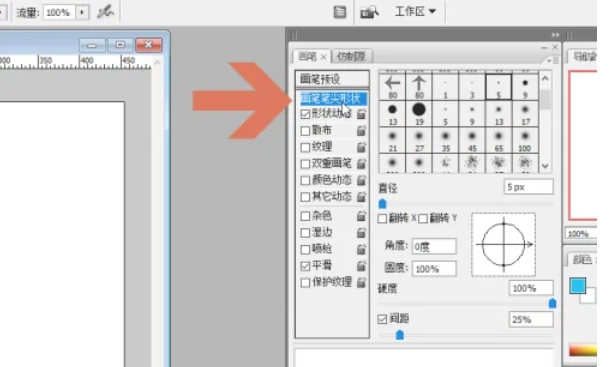This screenshot has width=613, height=367.
Task: Click the flow 100% input field
Action: [59, 13]
